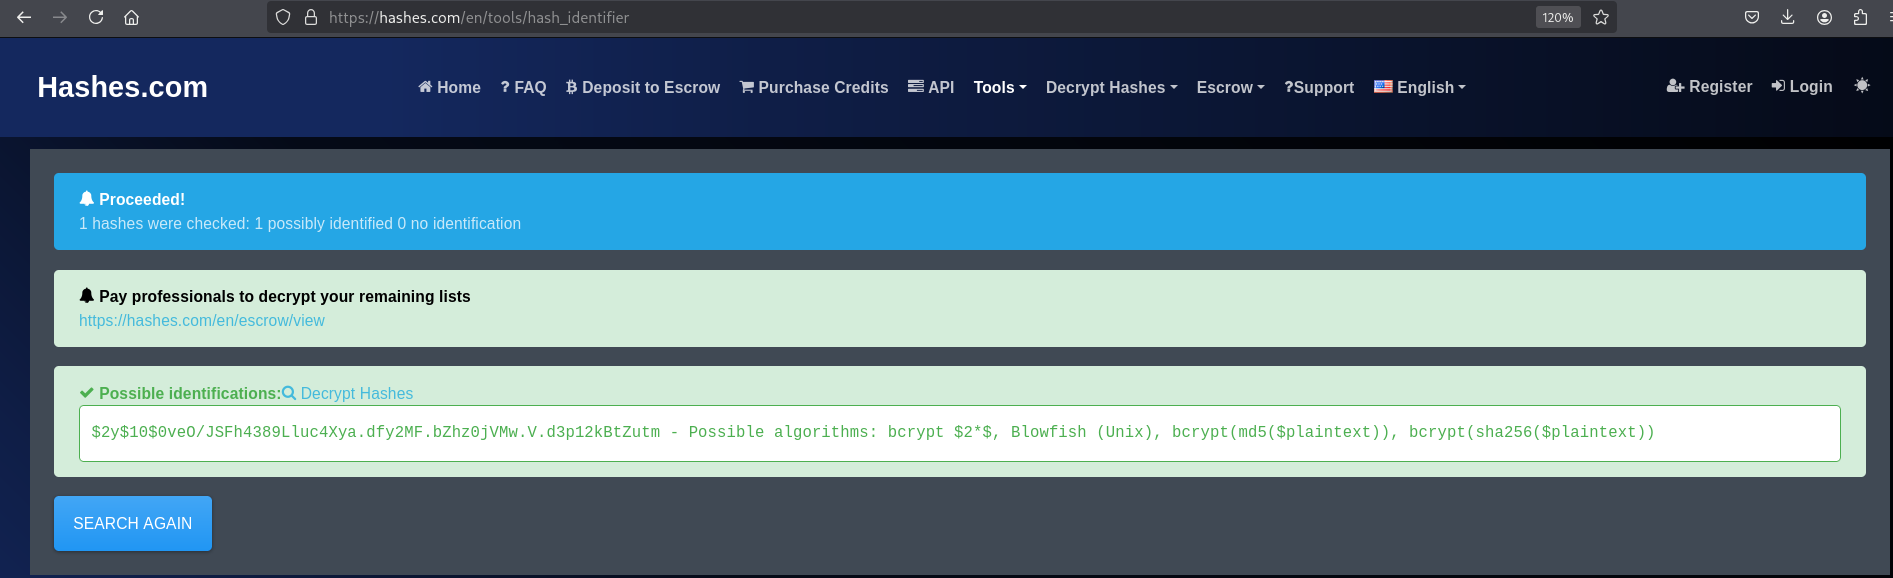
Task: Go to browser home page icon
Action: click(x=131, y=17)
